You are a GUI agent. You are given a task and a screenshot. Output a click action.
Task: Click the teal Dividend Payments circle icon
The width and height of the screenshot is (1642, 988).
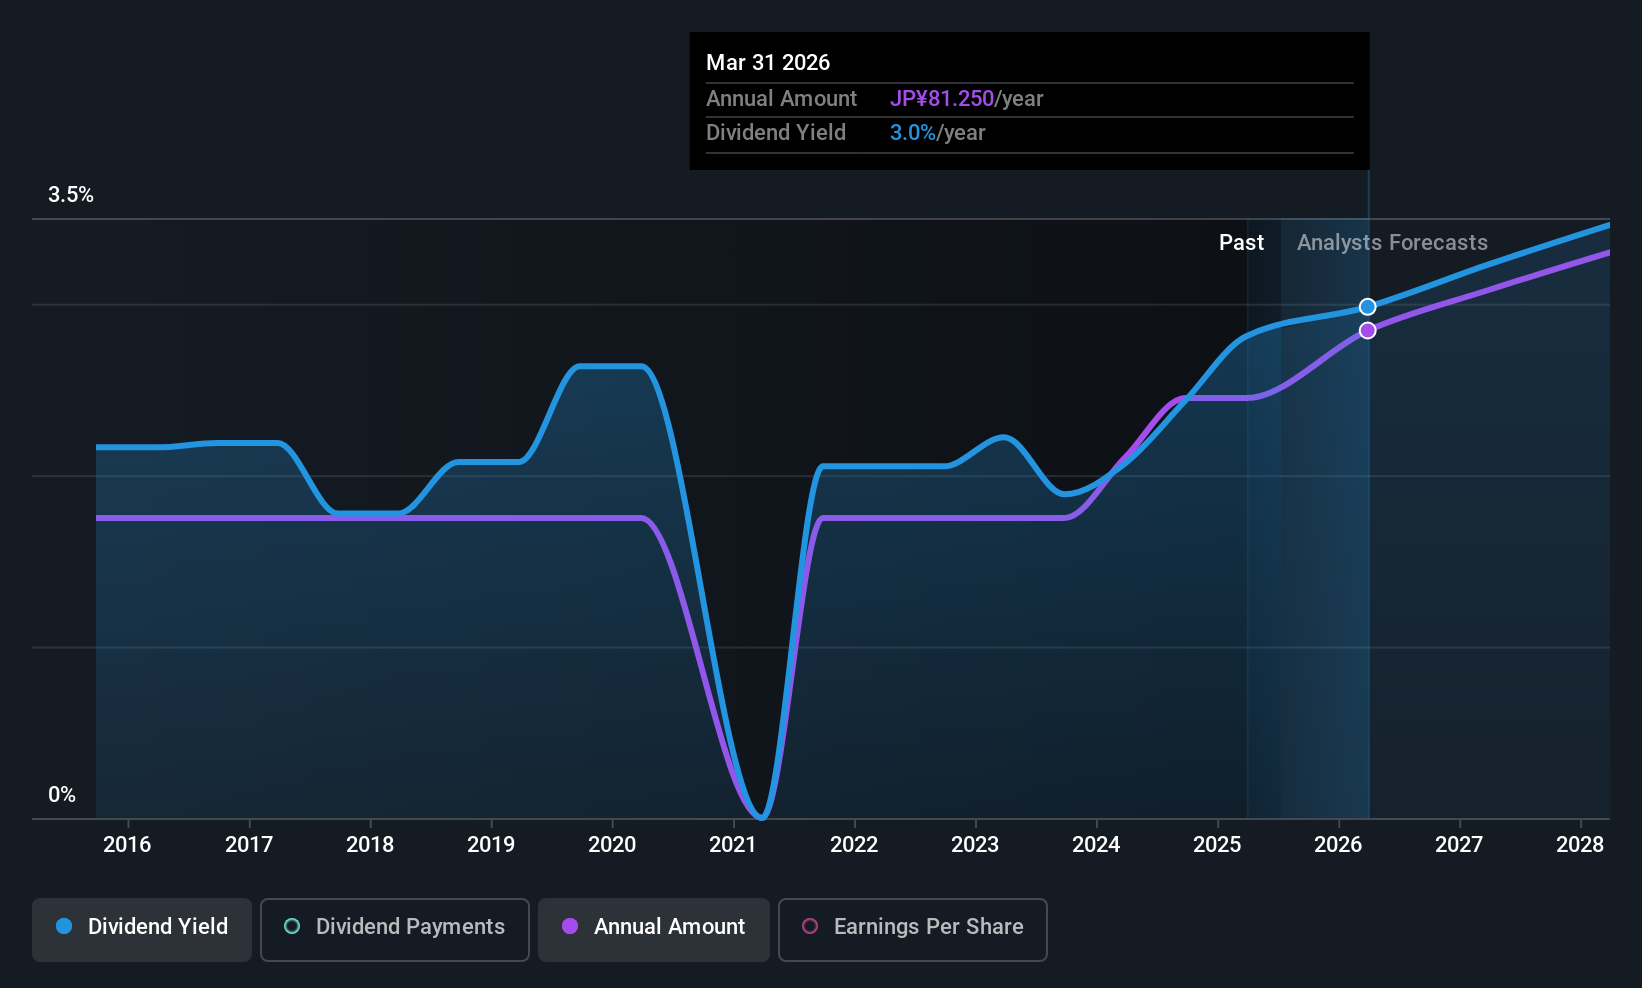292,926
